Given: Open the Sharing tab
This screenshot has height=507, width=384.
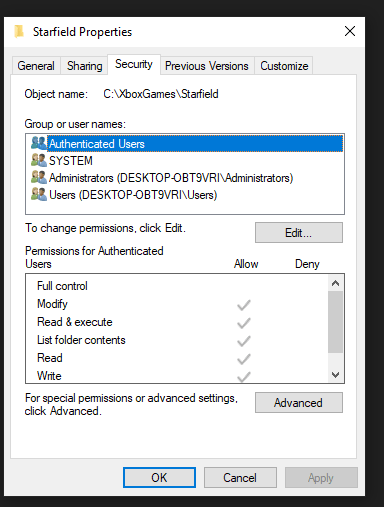Looking at the screenshot, I should [85, 66].
